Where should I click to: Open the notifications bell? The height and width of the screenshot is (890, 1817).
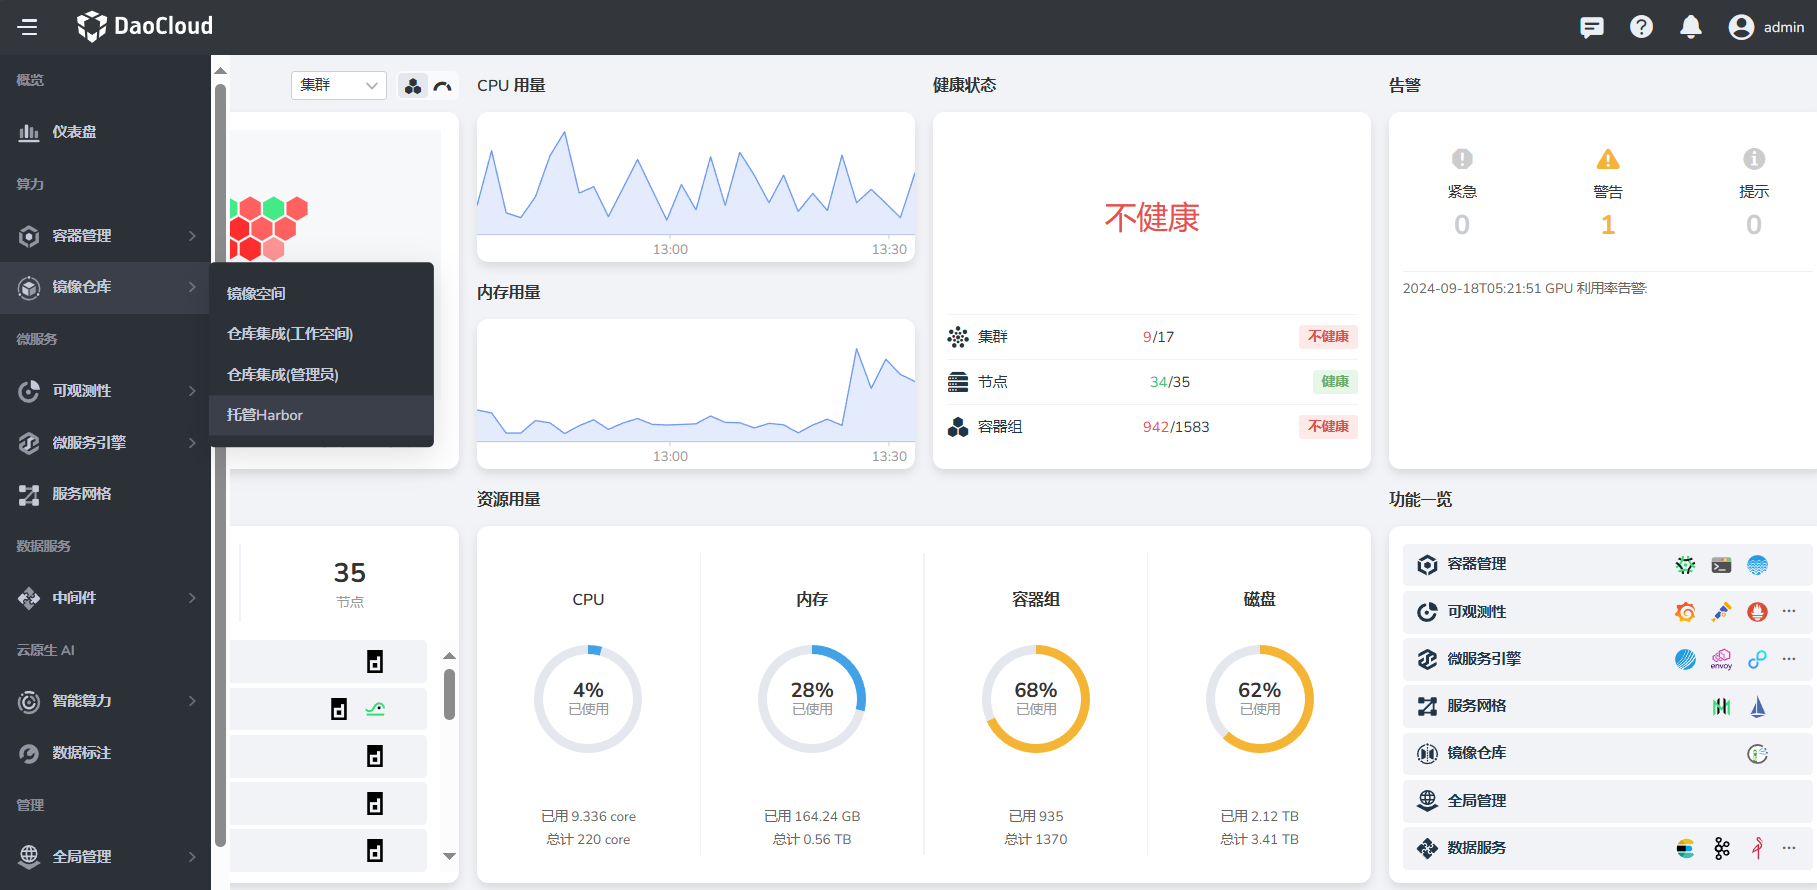tap(1690, 27)
